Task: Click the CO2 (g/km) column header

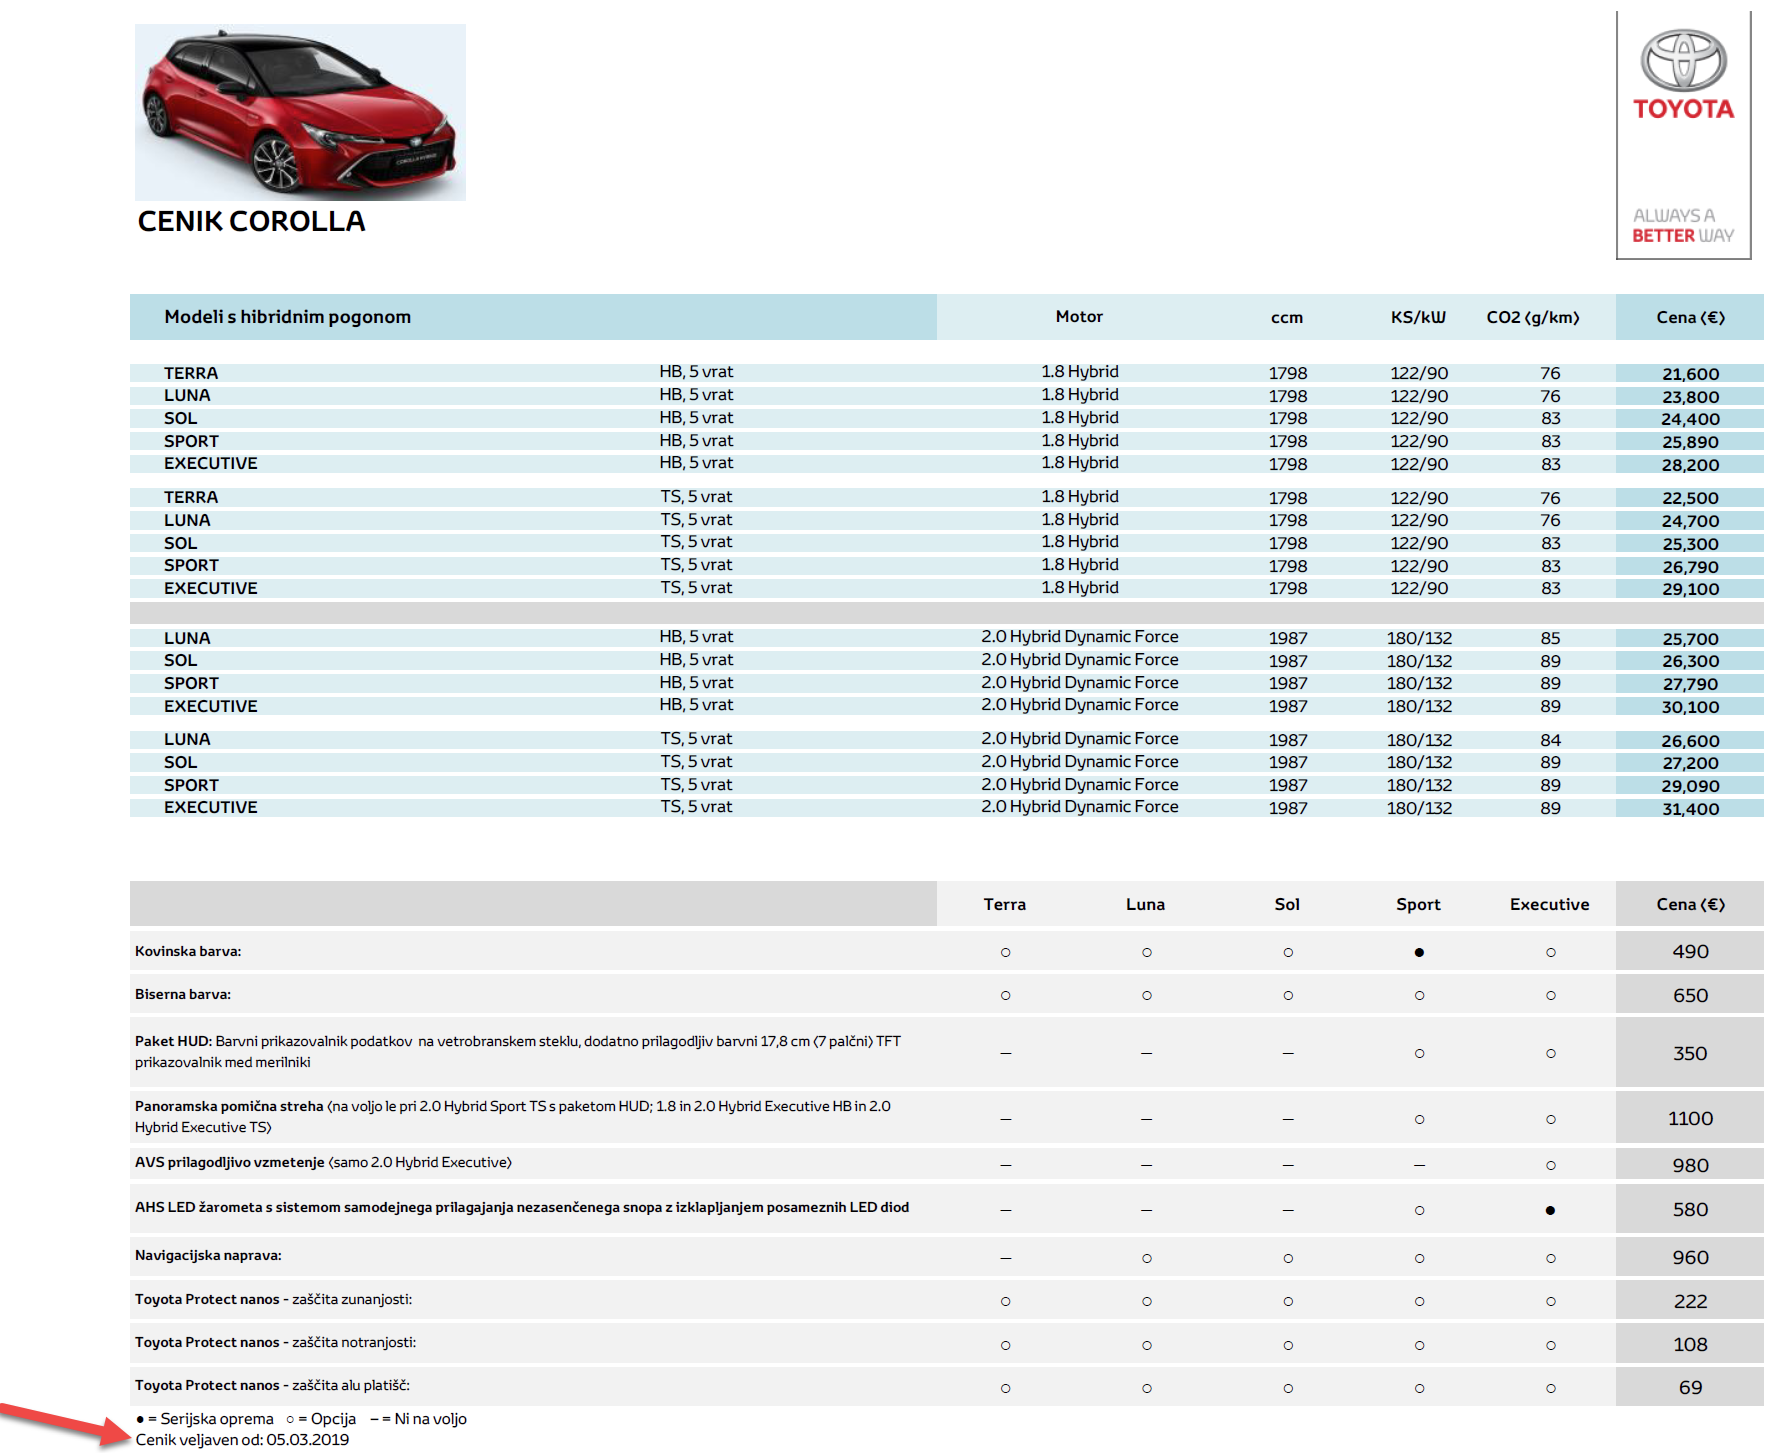Action: [1533, 318]
